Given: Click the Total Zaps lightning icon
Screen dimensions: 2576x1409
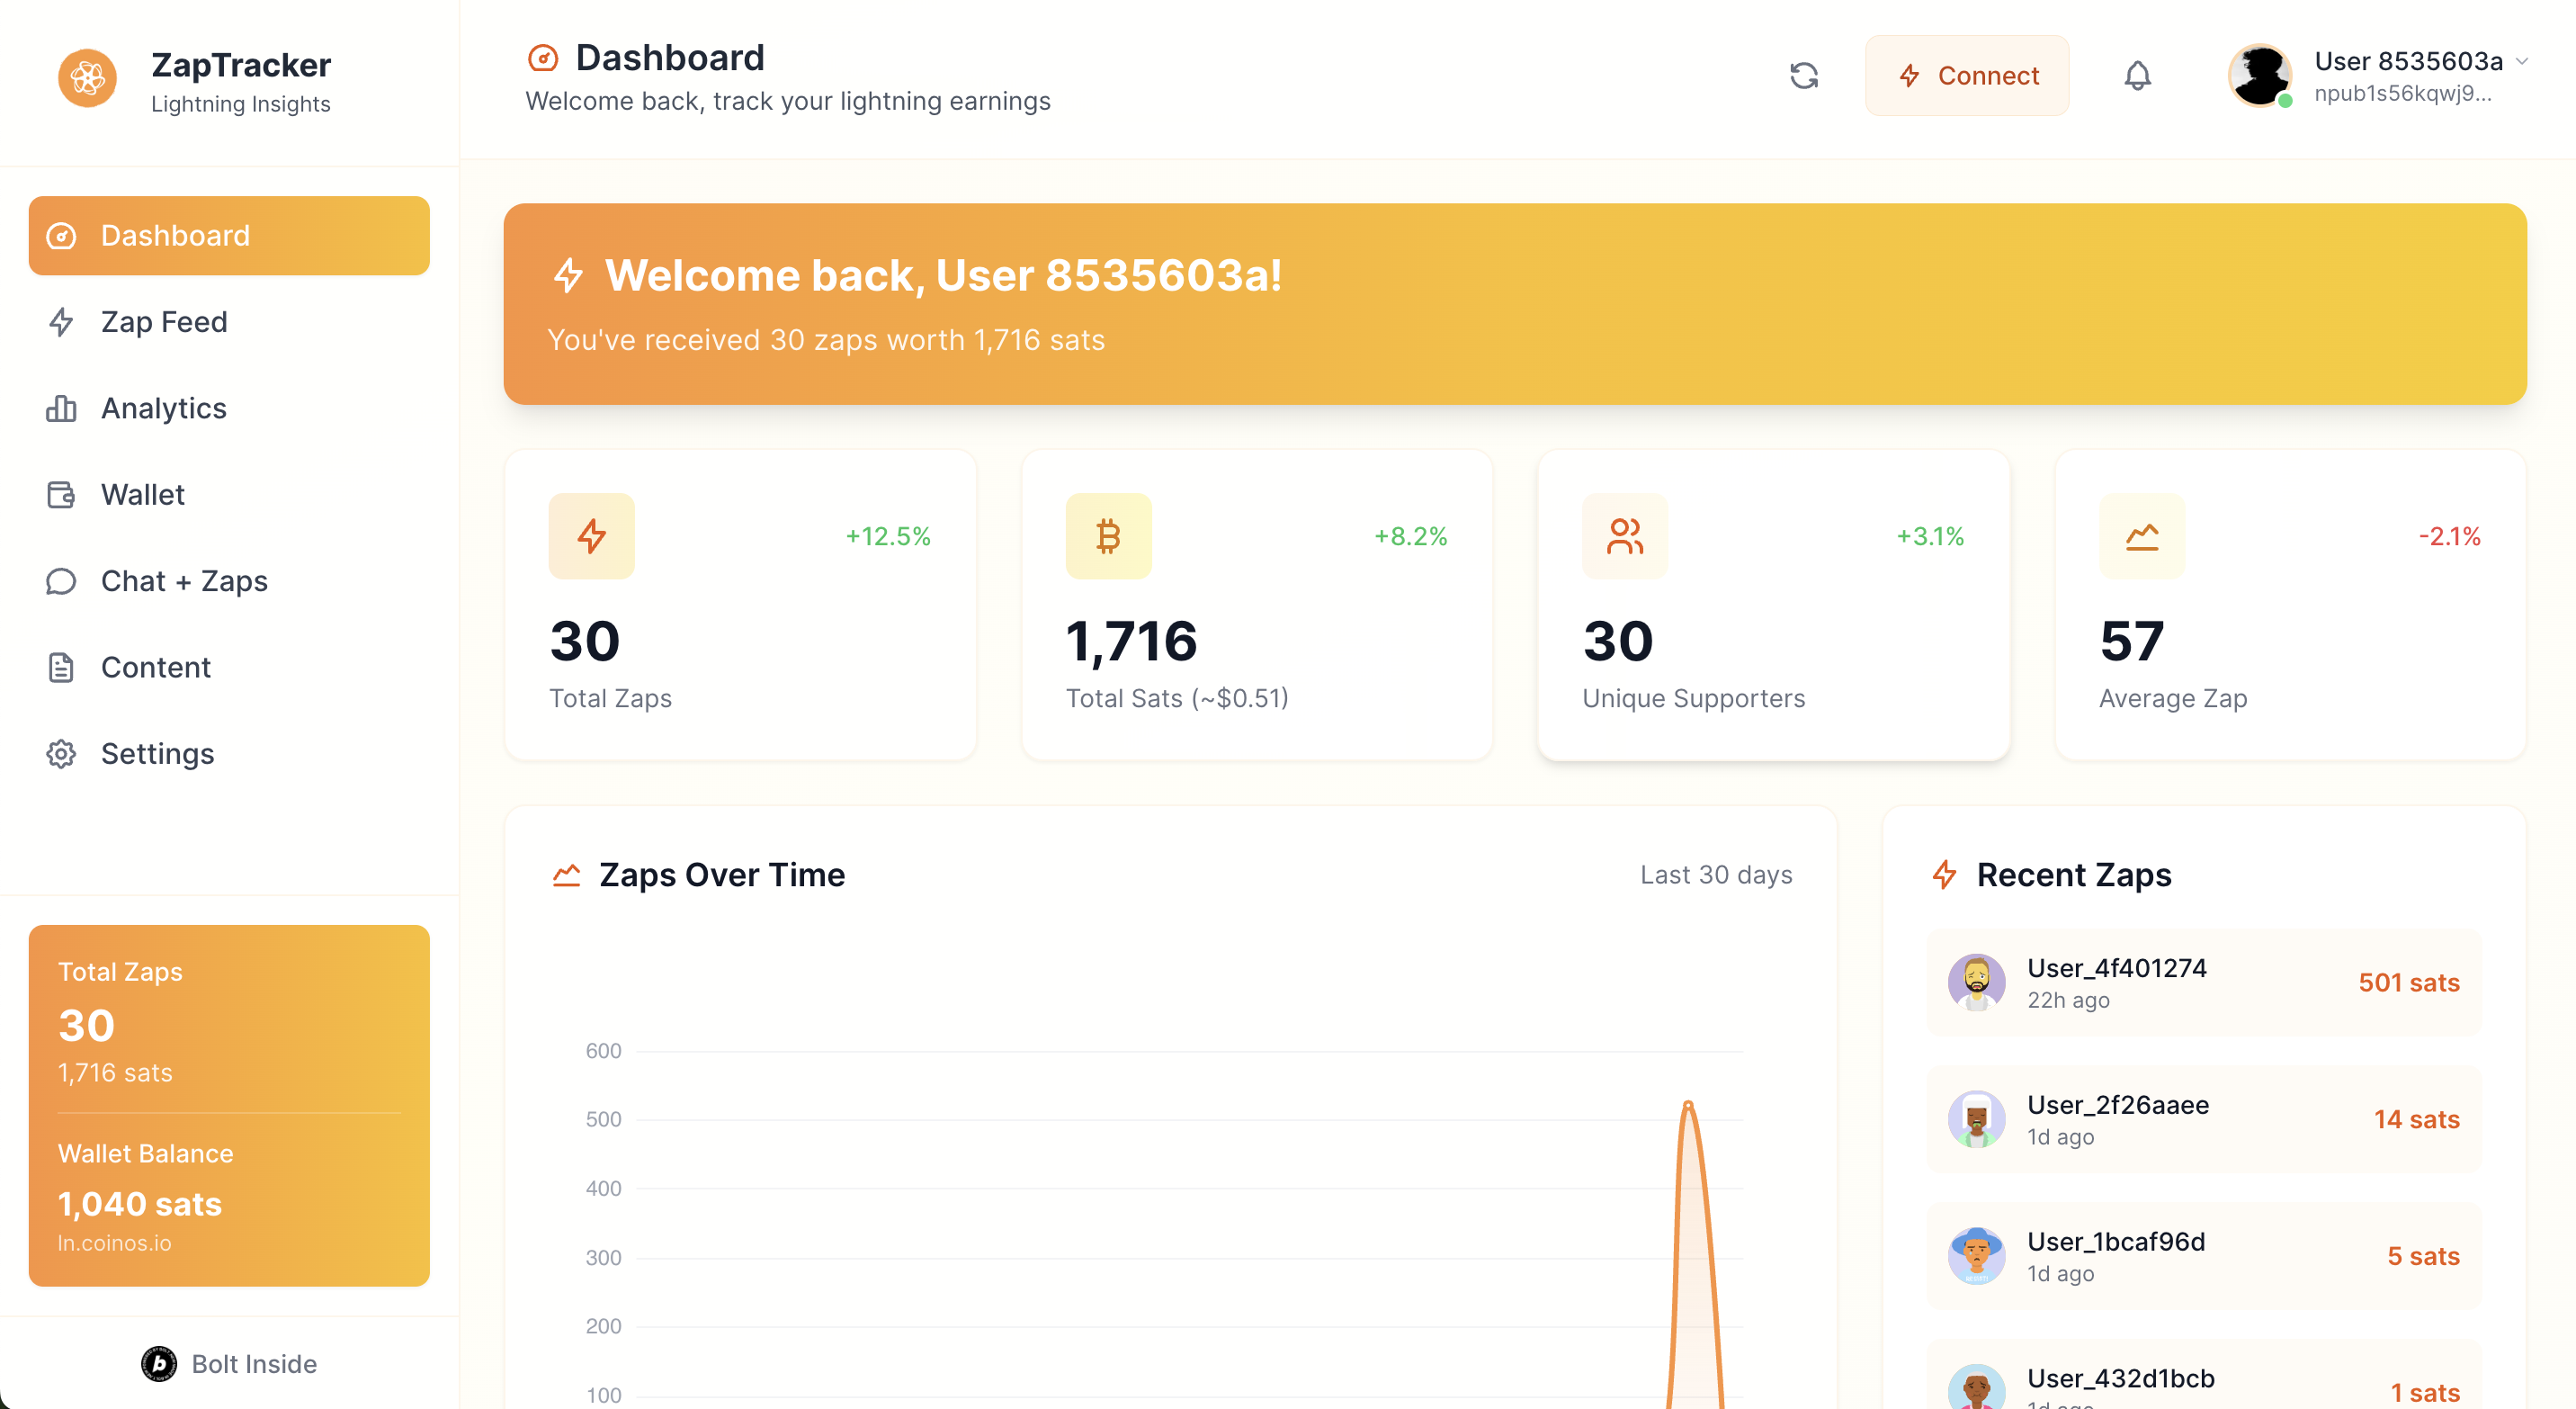Looking at the screenshot, I should tap(591, 536).
